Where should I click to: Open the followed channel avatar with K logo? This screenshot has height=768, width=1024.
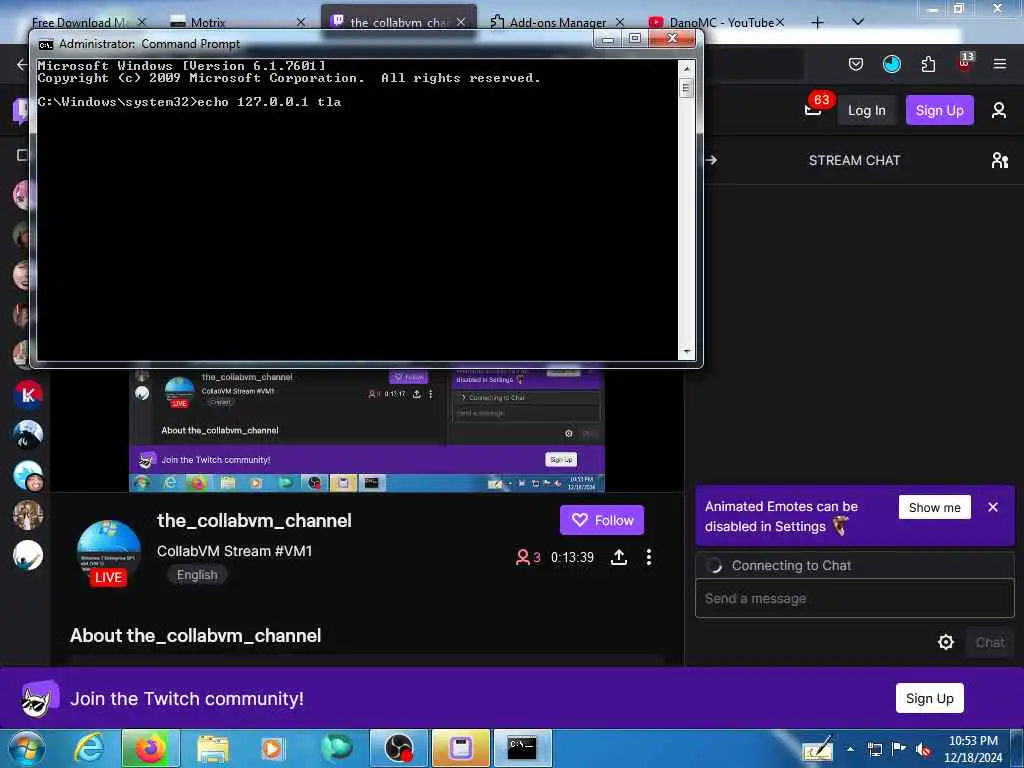[x=28, y=394]
